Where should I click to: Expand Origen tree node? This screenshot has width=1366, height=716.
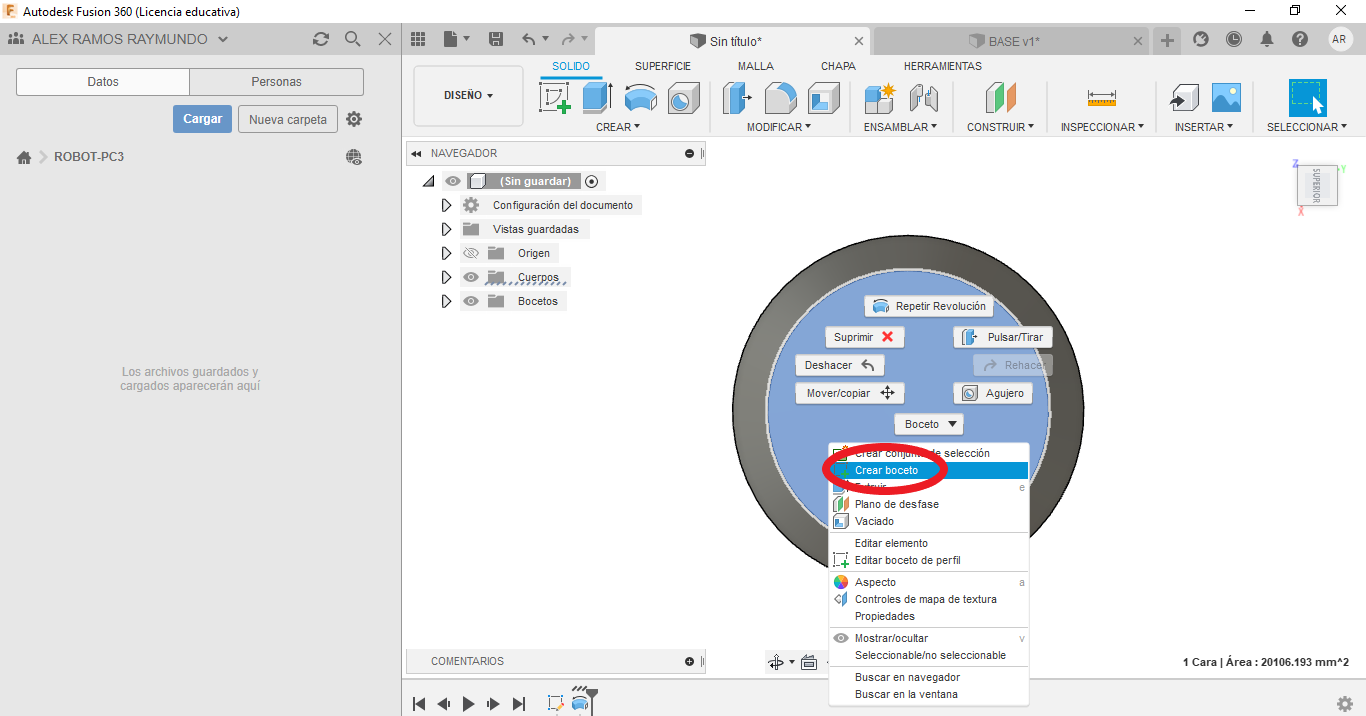446,253
